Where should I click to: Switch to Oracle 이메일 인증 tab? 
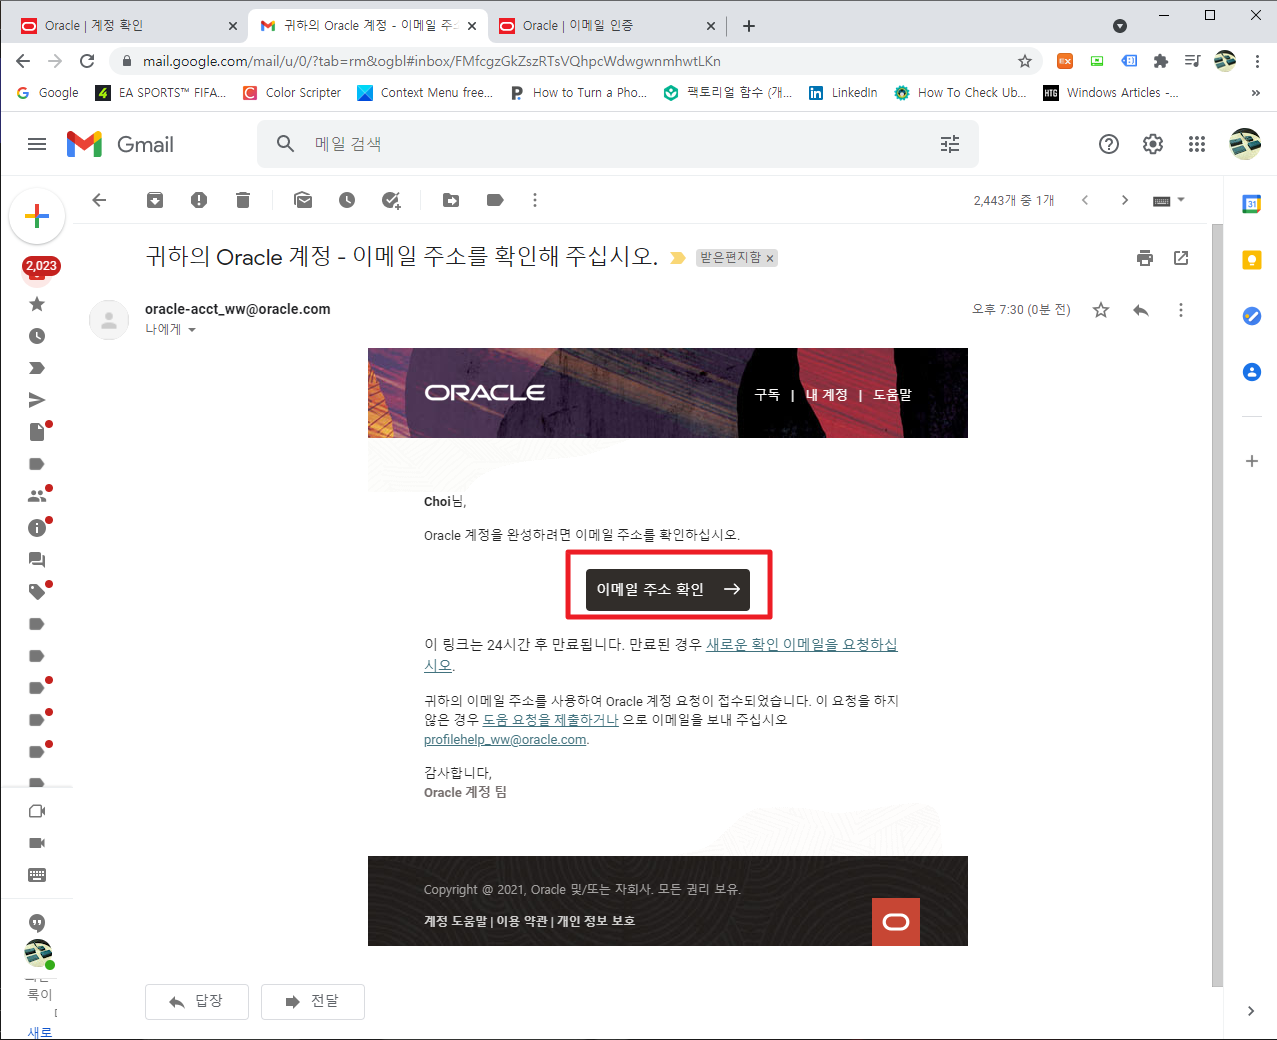click(x=608, y=26)
